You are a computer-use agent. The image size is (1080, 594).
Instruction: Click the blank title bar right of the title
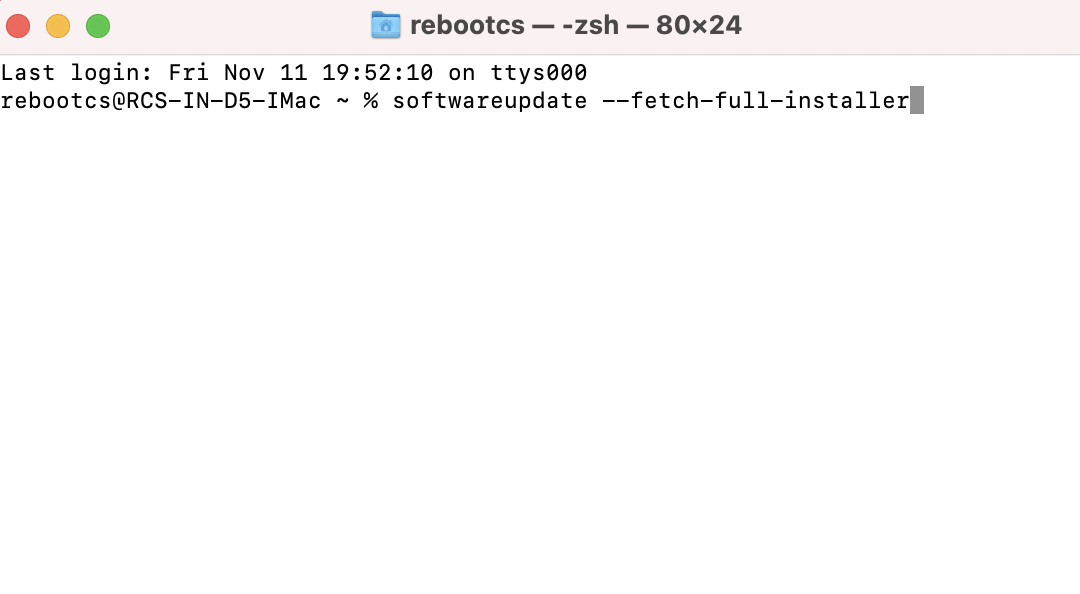[x=900, y=25]
